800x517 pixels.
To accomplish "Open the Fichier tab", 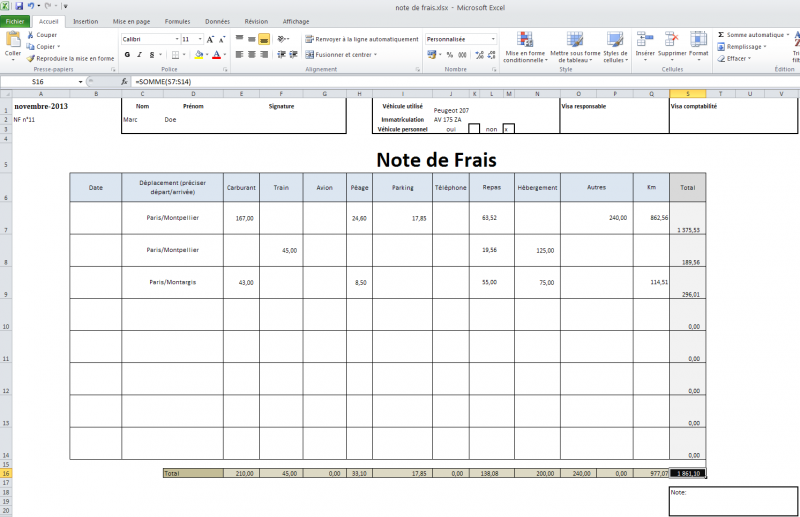I will [x=15, y=21].
